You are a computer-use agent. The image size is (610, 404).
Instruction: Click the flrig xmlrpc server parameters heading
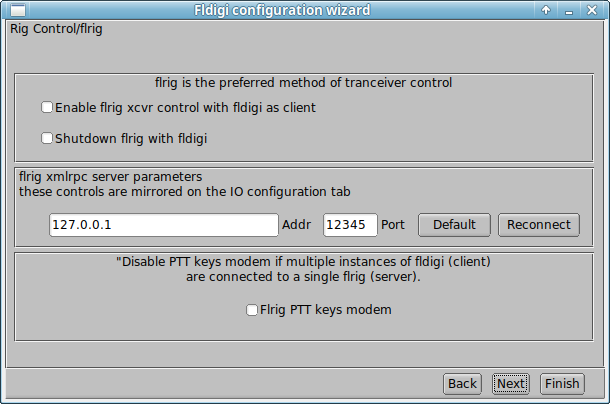[110, 177]
